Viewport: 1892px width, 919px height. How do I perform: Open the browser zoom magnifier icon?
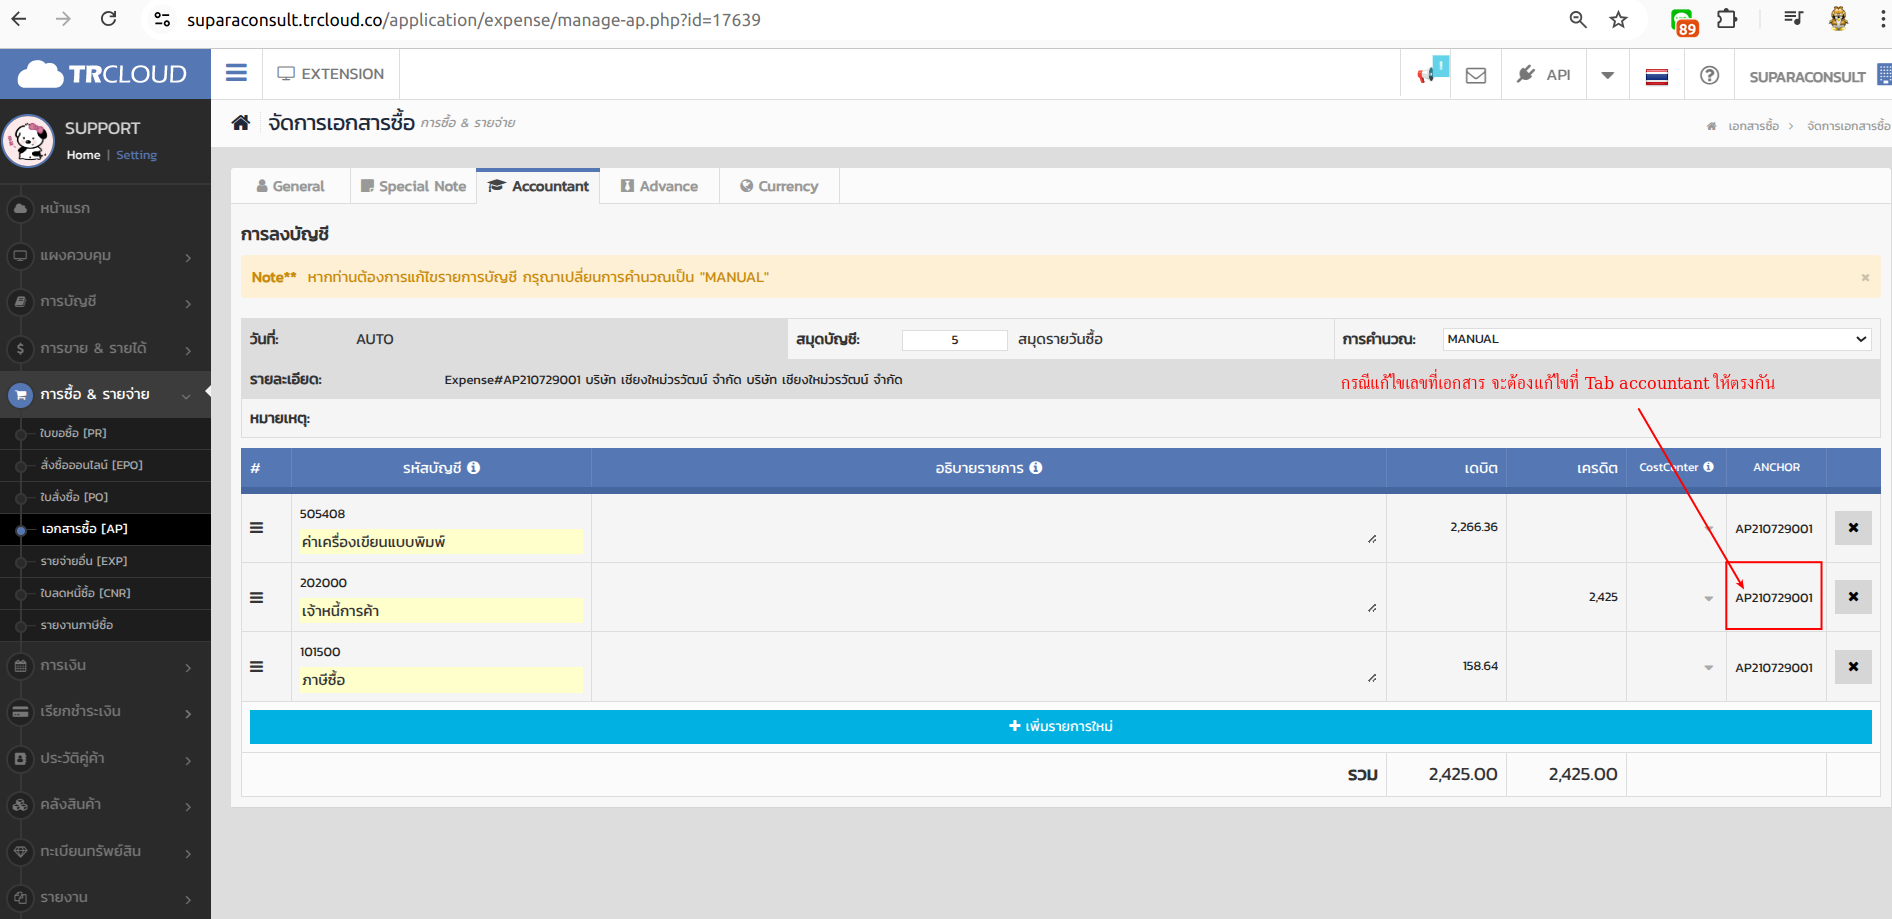1578,19
